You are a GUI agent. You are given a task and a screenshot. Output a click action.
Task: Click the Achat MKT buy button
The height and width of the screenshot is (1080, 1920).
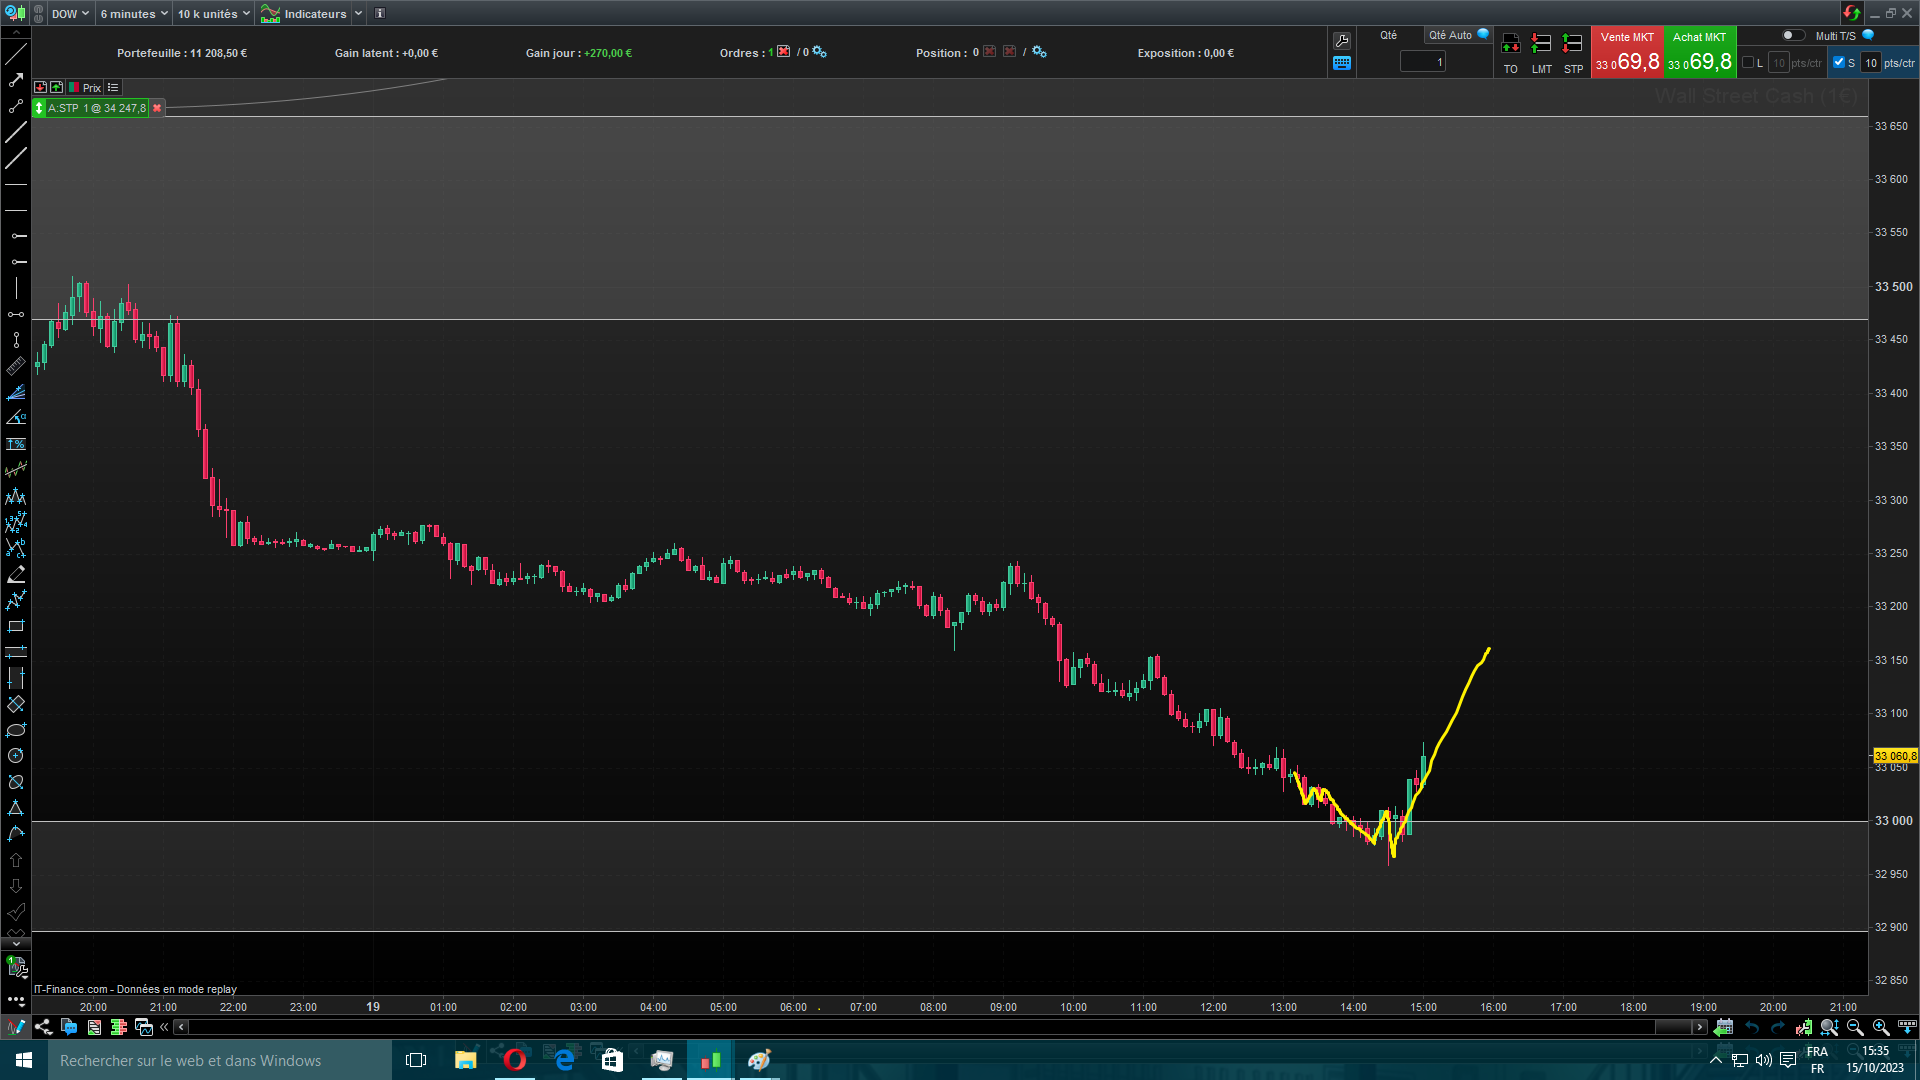[x=1700, y=52]
